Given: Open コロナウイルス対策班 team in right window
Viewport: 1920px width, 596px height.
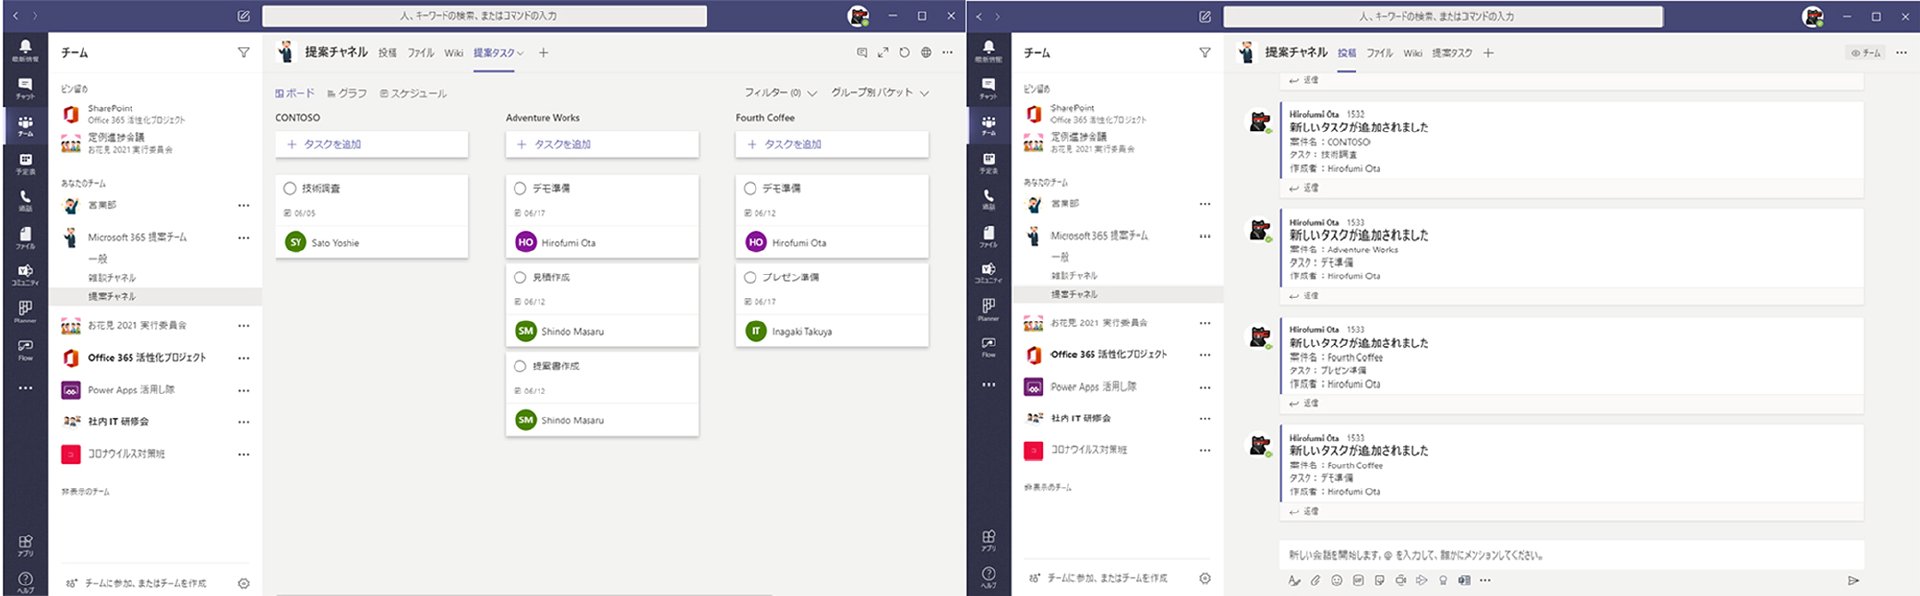Looking at the screenshot, I should click(x=1088, y=450).
